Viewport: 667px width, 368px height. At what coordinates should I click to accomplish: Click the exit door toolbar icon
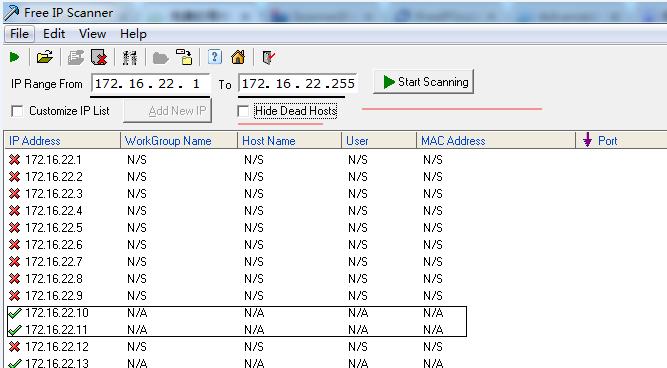click(x=268, y=57)
